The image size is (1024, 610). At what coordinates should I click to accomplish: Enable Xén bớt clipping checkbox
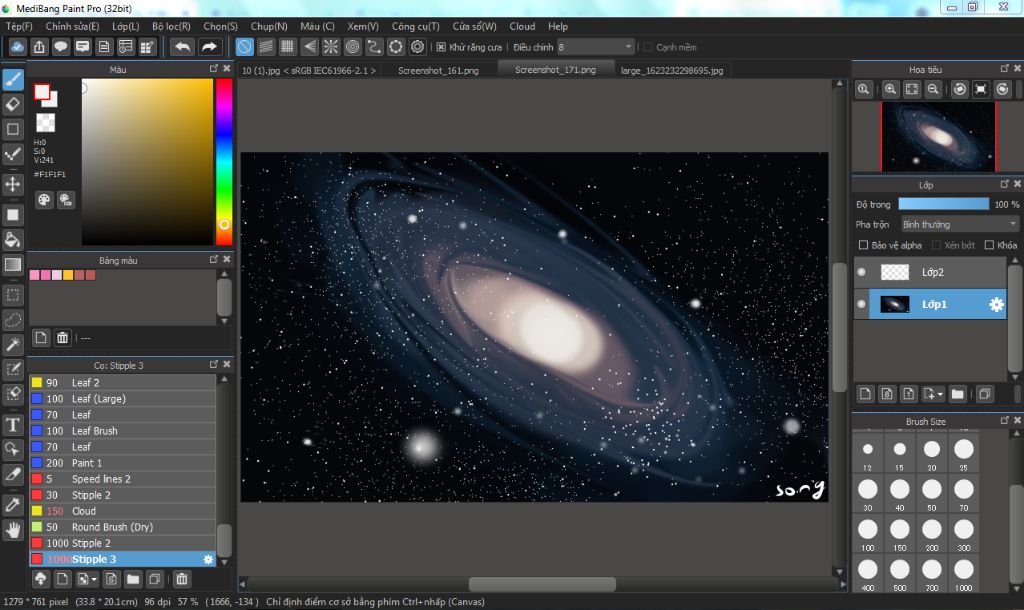(936, 245)
